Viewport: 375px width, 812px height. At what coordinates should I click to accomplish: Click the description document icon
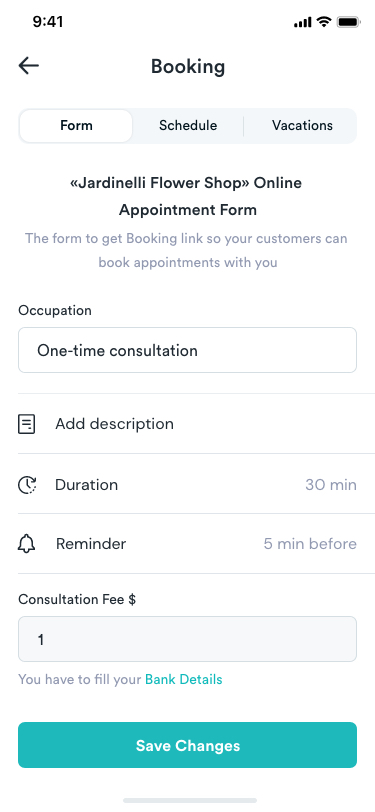pos(26,424)
